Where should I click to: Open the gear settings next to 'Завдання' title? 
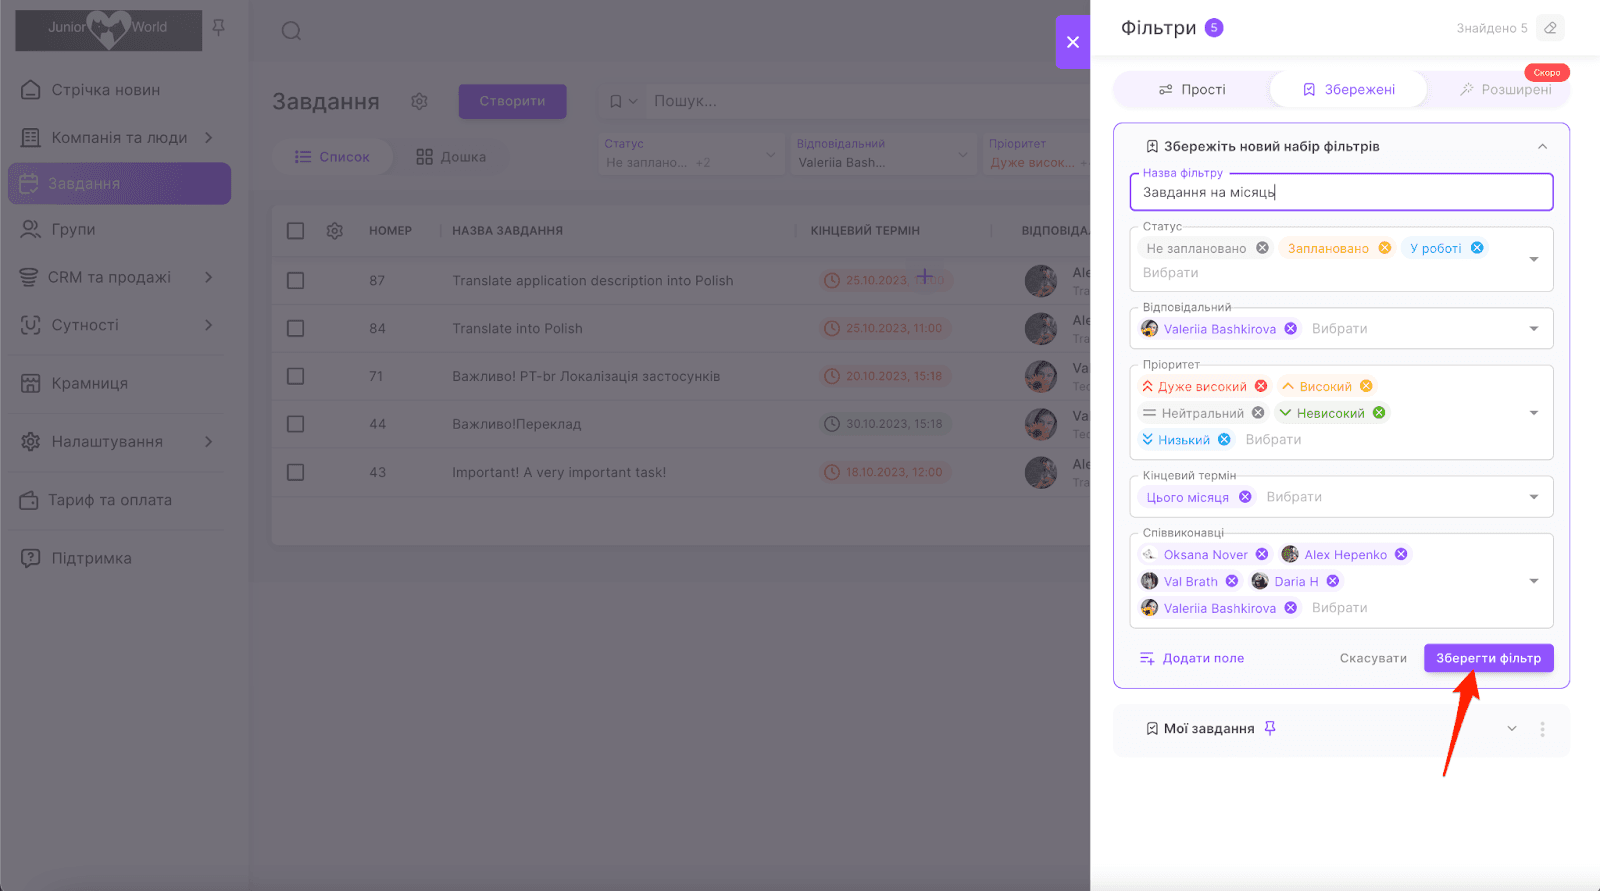(x=419, y=101)
